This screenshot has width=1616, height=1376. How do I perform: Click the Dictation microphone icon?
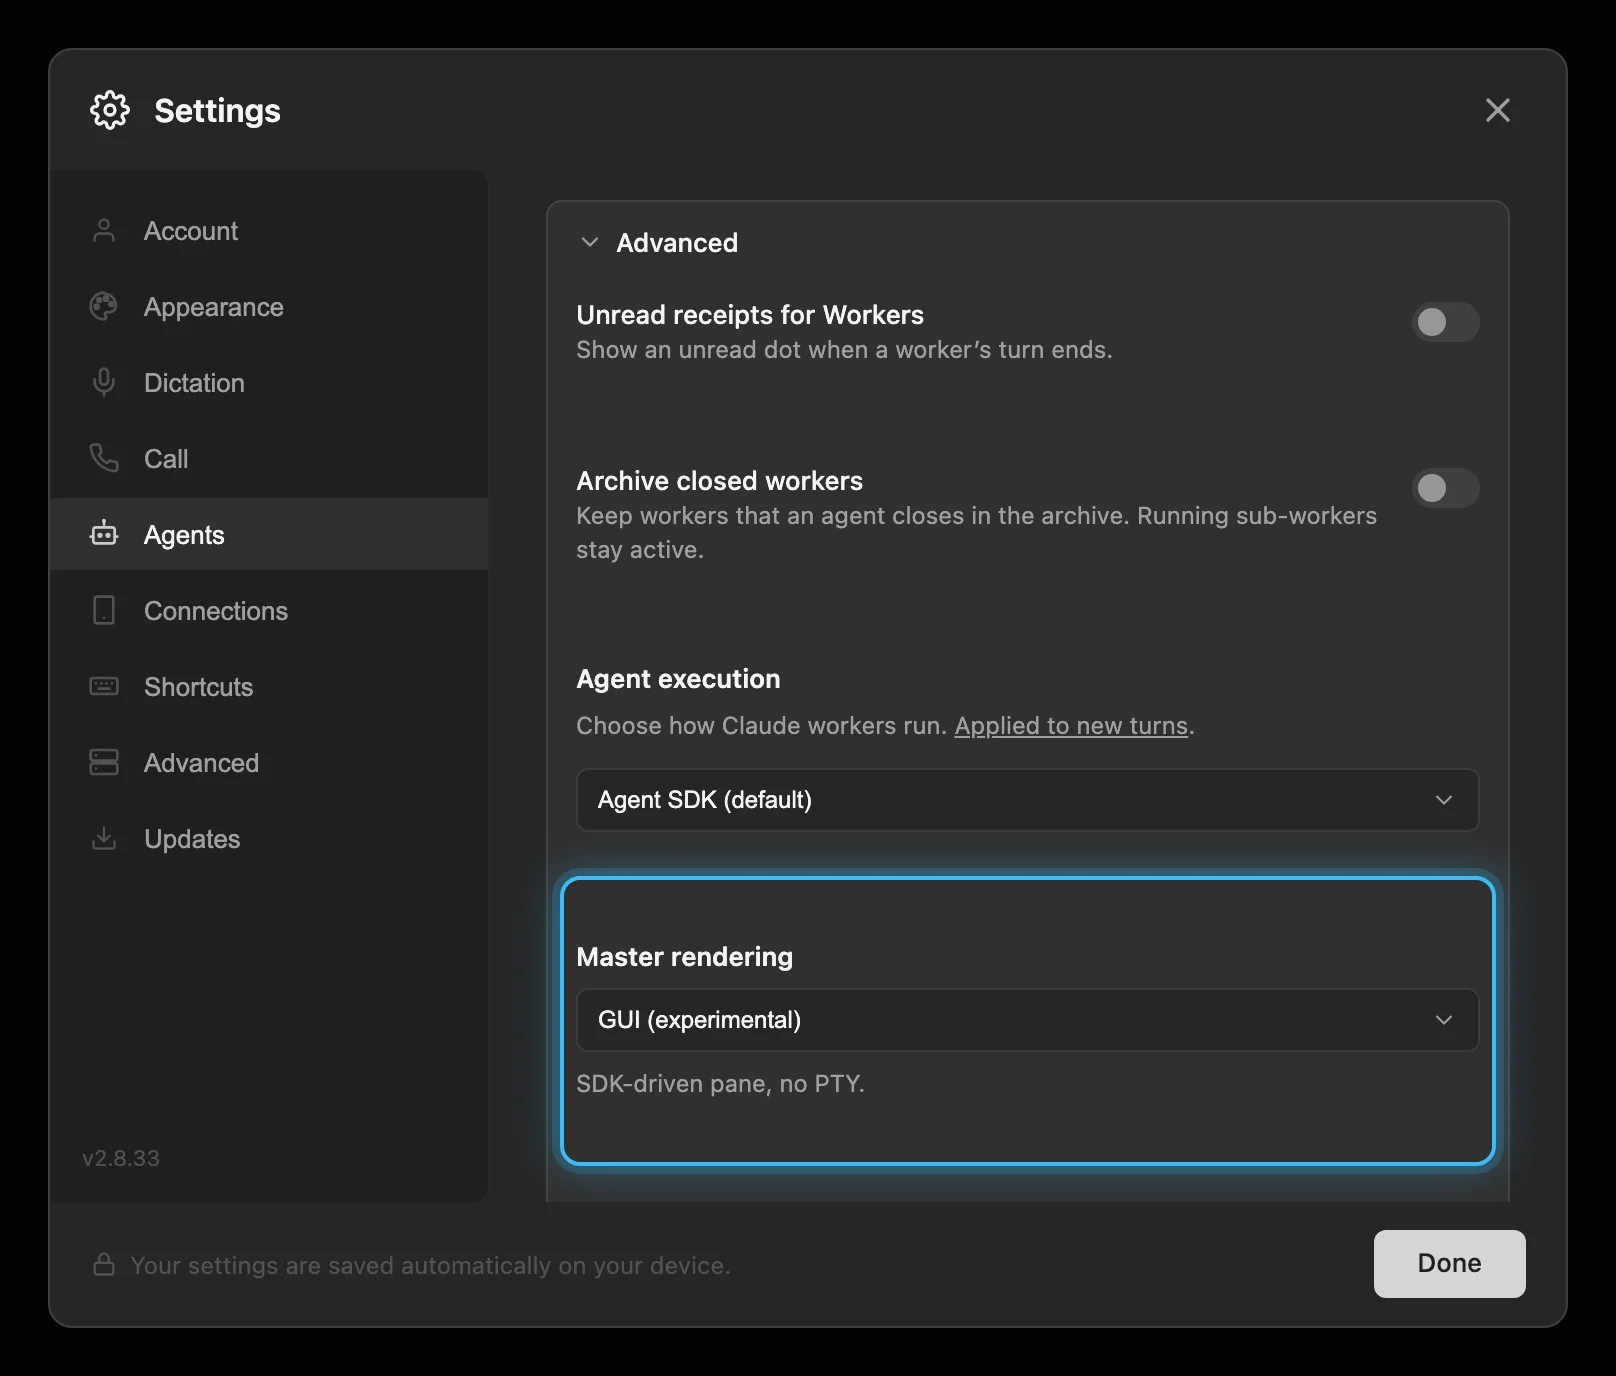[x=104, y=383]
